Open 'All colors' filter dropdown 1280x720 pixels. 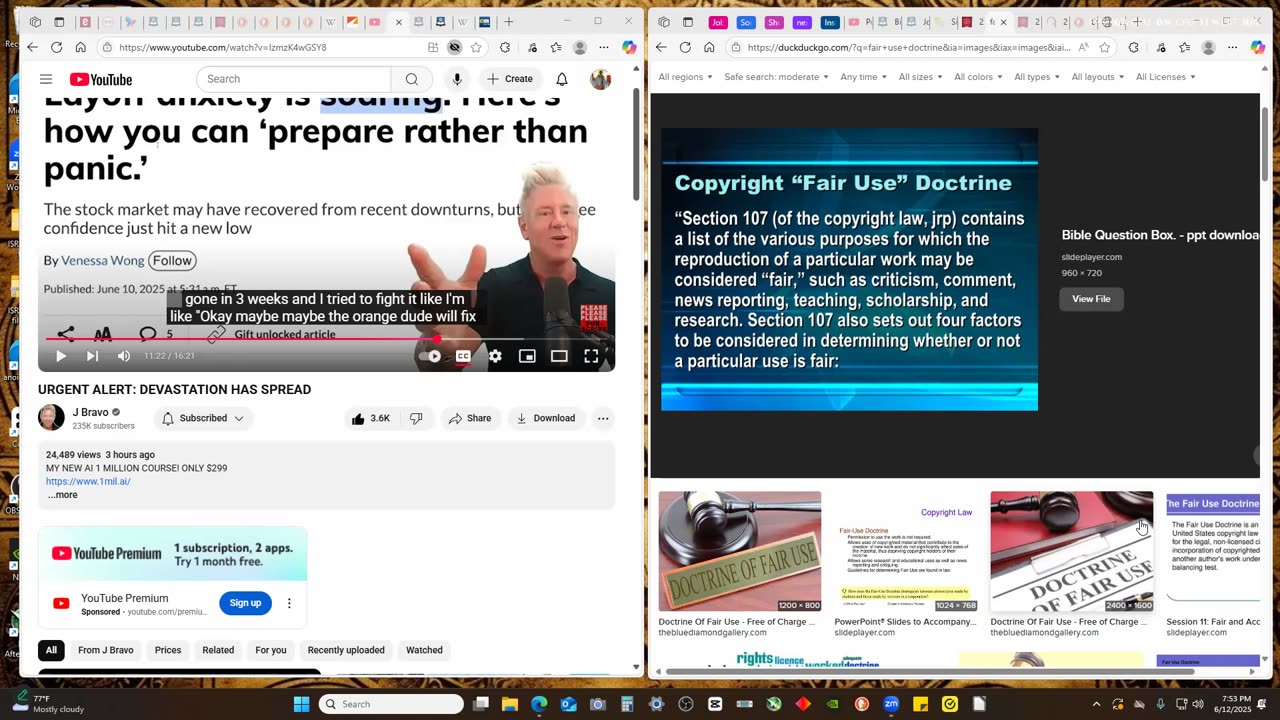coord(978,77)
